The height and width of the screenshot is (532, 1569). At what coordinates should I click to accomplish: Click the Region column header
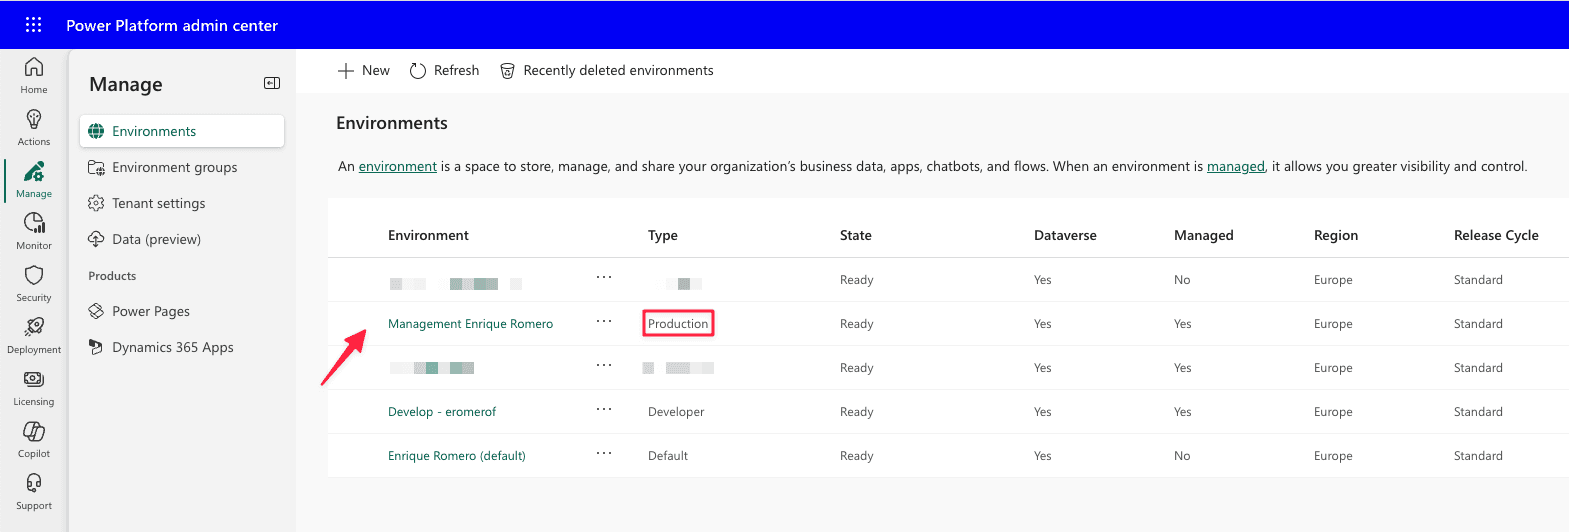[1336, 235]
